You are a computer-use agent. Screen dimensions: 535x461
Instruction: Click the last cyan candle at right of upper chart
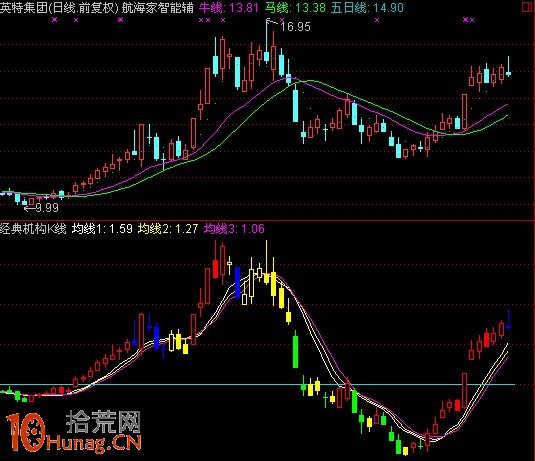pyautogui.click(x=508, y=67)
